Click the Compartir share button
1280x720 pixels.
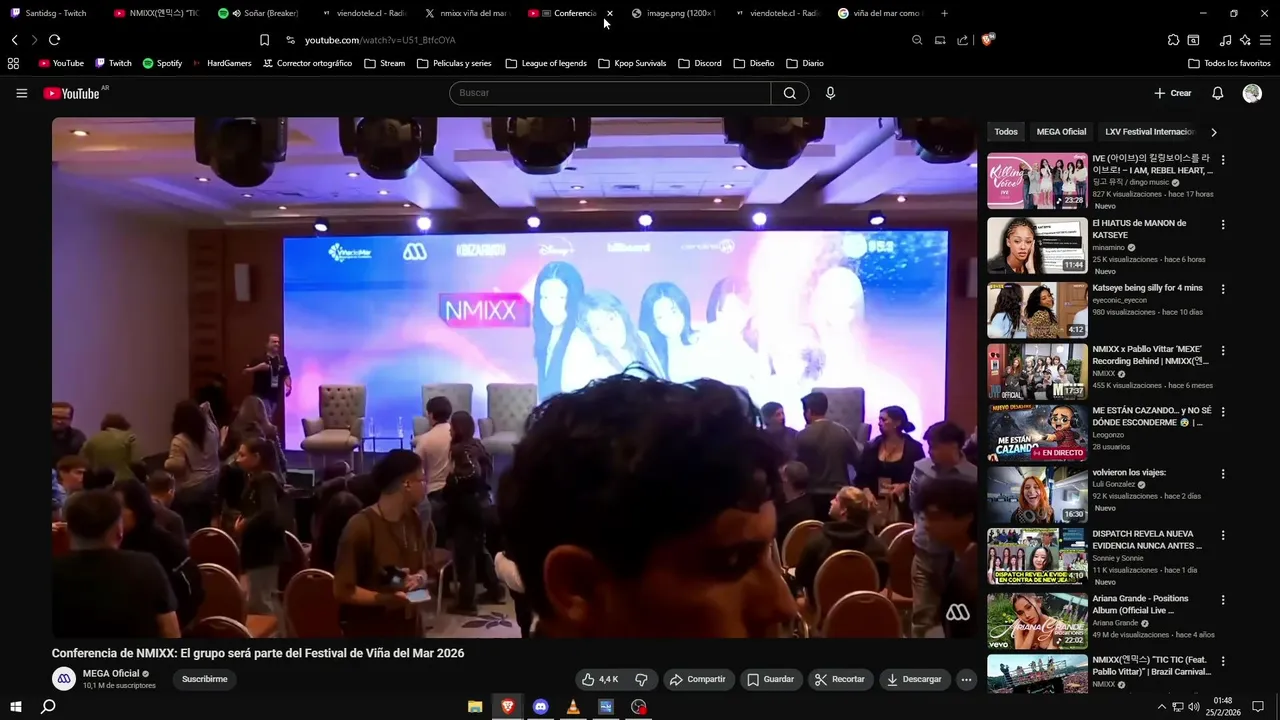(698, 679)
